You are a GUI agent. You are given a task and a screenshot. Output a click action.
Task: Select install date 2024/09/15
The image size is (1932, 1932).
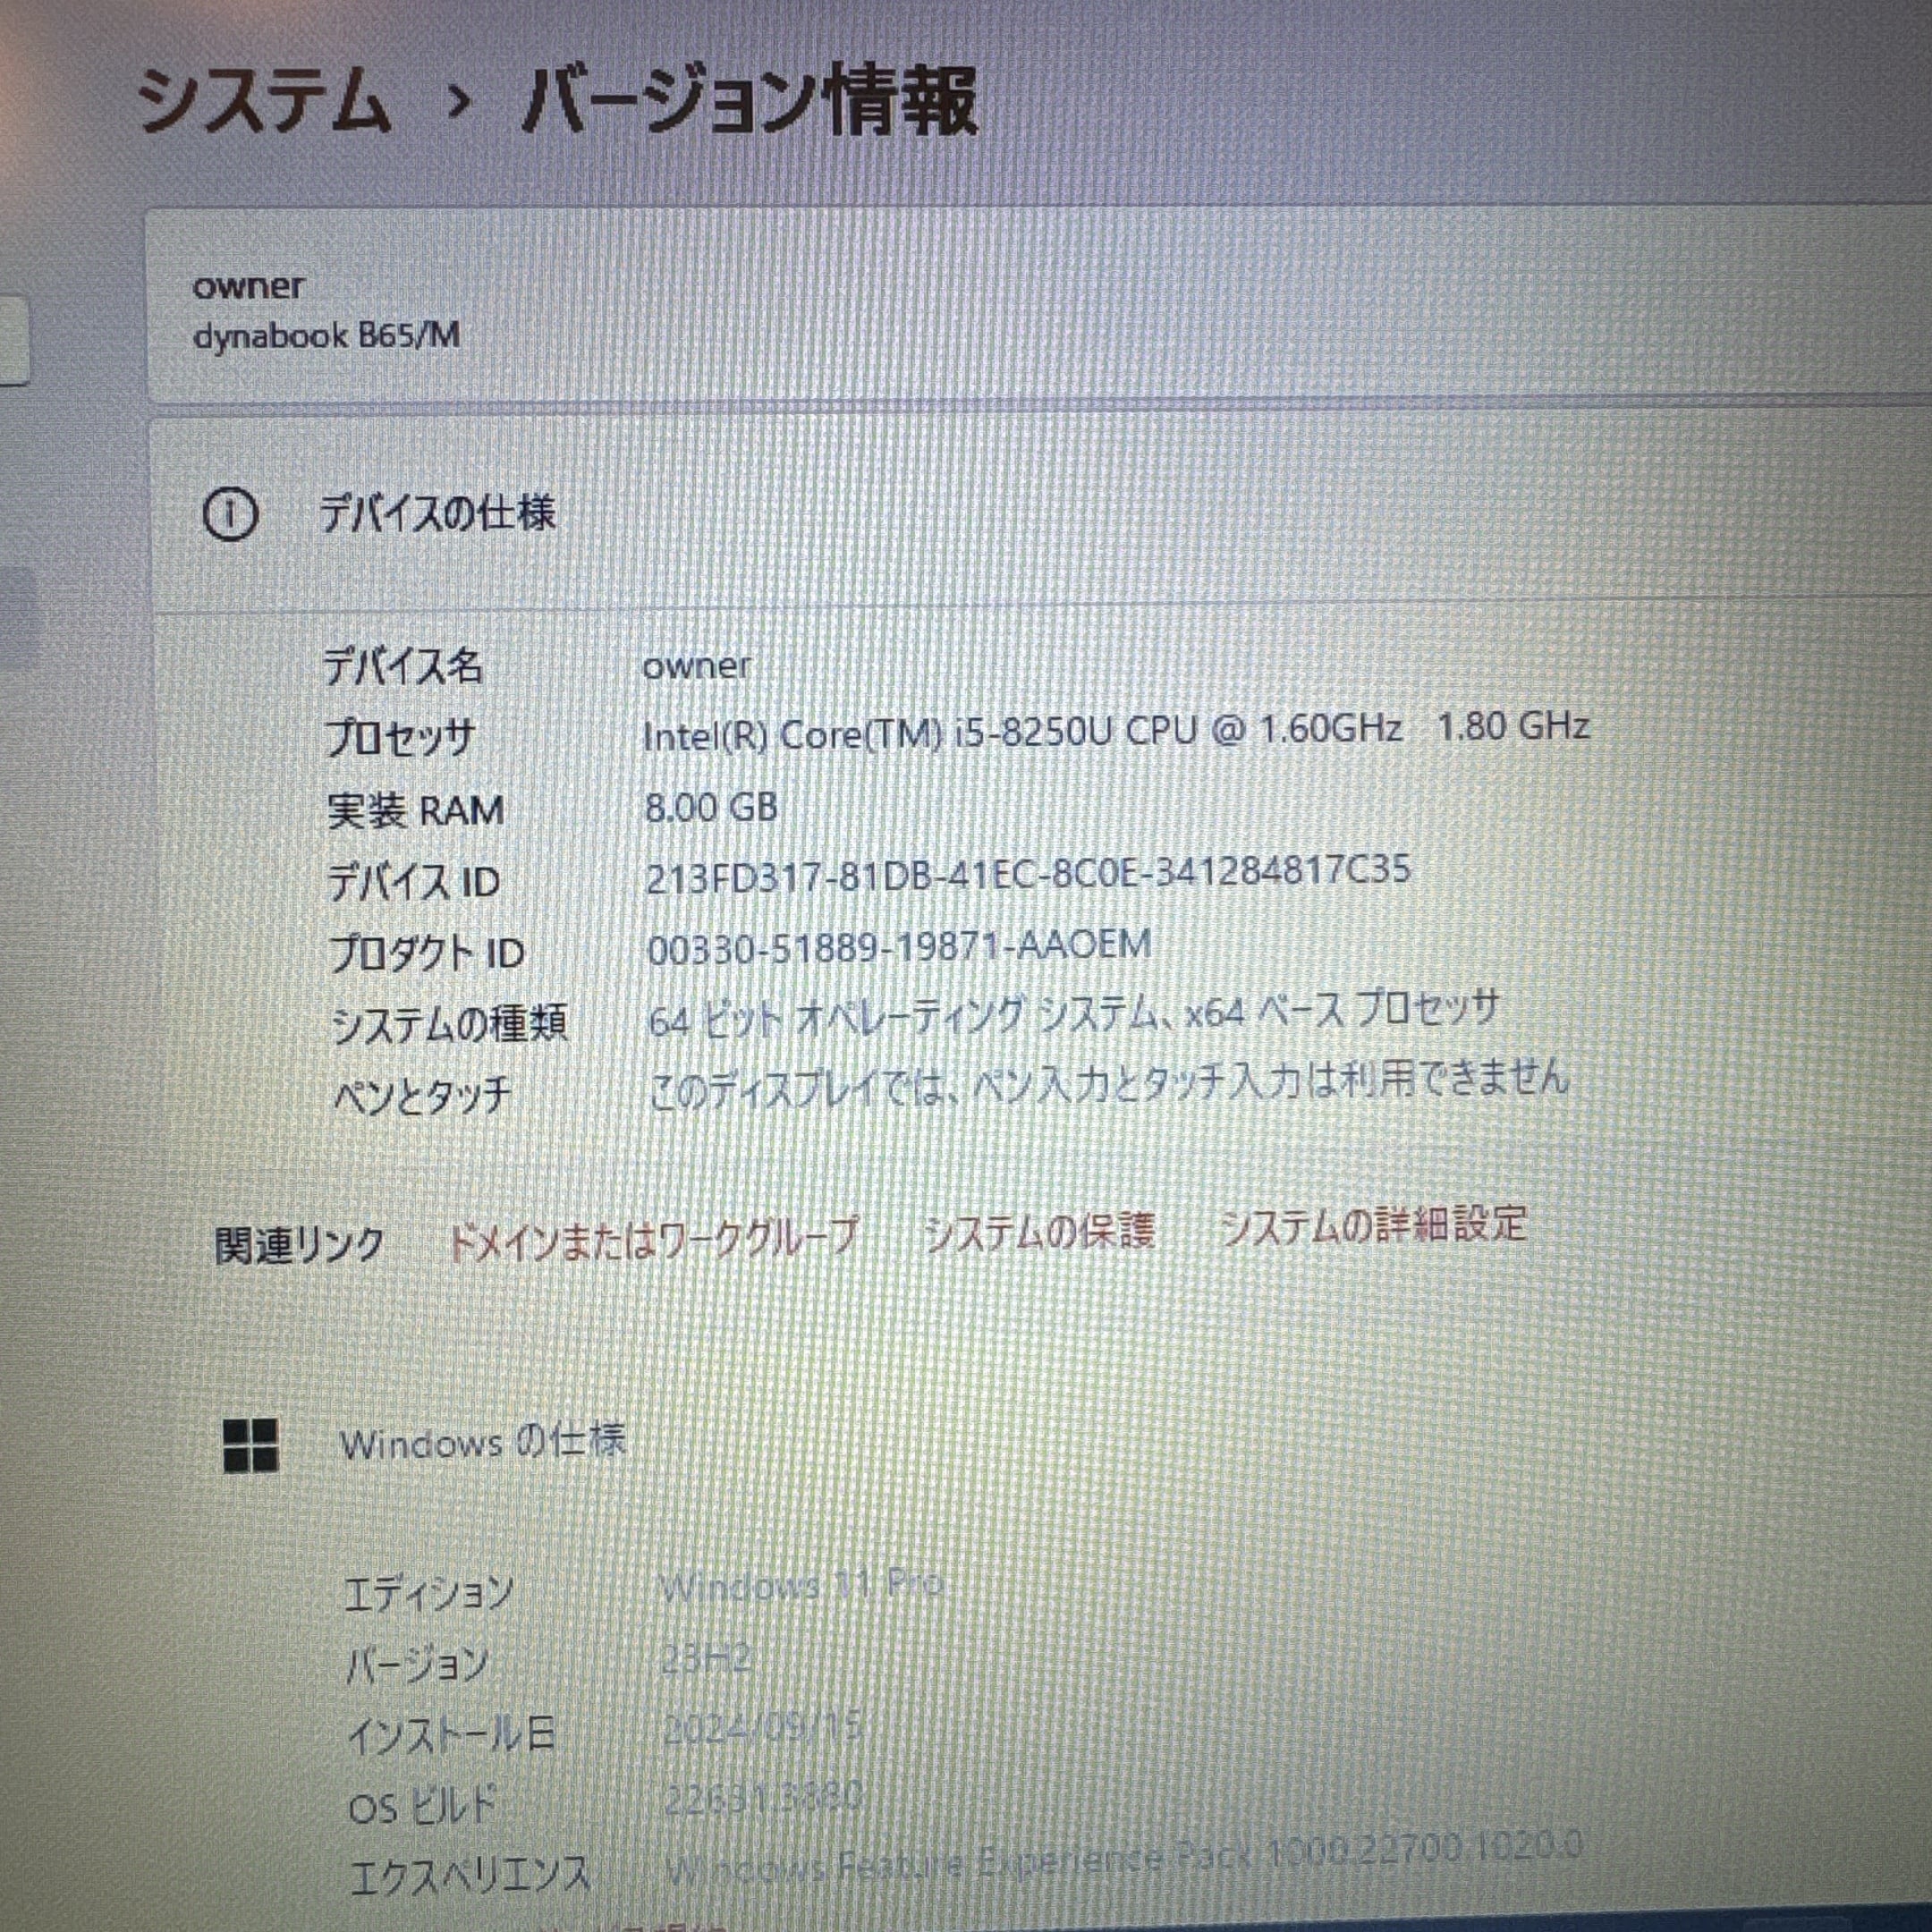(x=762, y=1726)
